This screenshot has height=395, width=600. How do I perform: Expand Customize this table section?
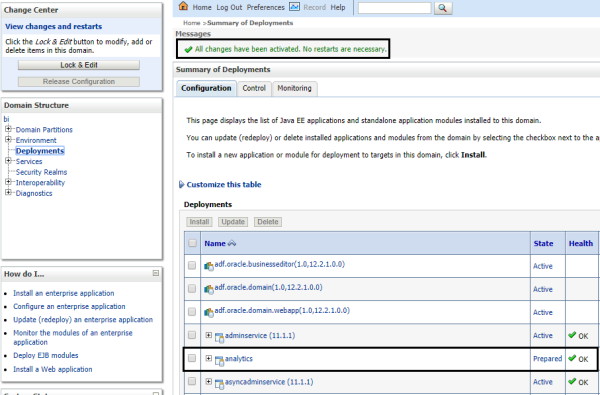(182, 184)
